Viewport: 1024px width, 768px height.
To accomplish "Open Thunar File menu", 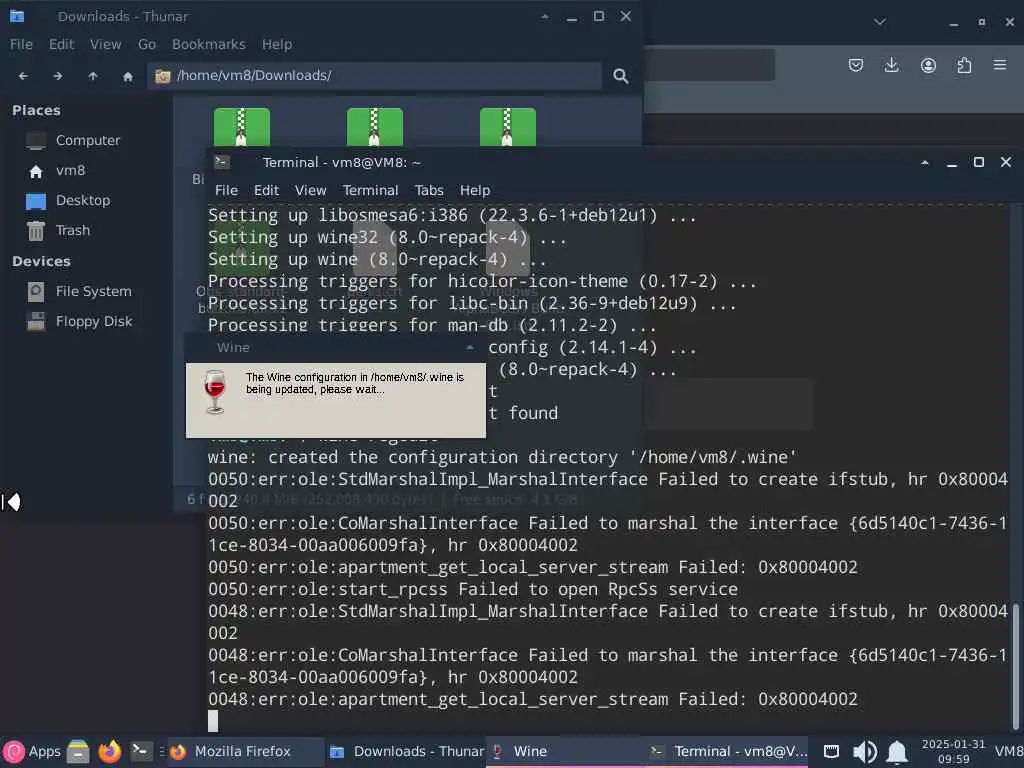I will pos(21,44).
